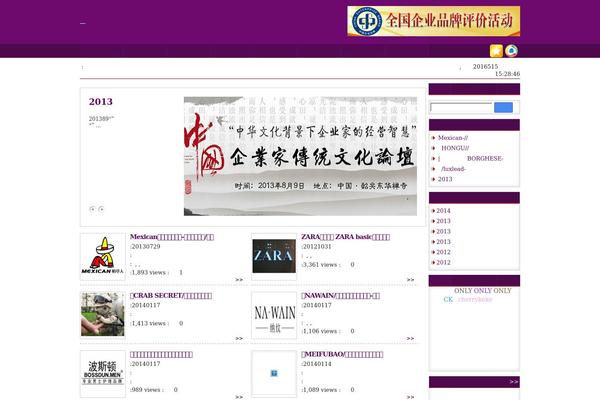Click the blue circular share icon
Viewport: 600px width, 400px height.
coord(511,51)
